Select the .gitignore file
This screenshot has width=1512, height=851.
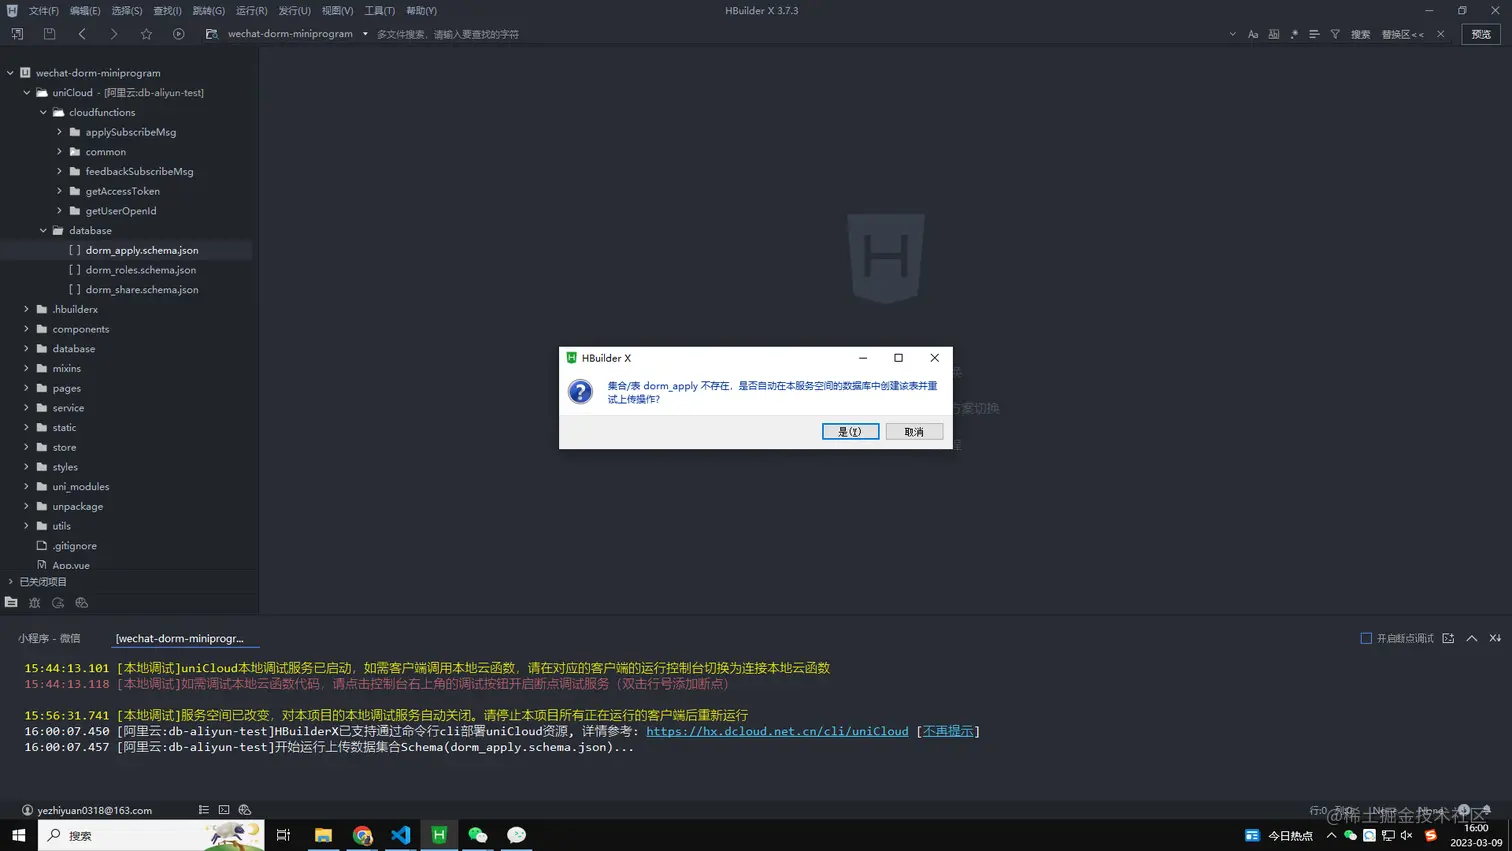coord(75,546)
